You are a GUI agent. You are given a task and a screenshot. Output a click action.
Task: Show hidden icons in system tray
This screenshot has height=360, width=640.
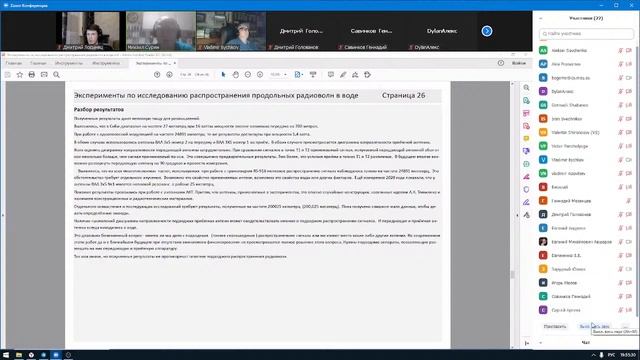(593, 355)
